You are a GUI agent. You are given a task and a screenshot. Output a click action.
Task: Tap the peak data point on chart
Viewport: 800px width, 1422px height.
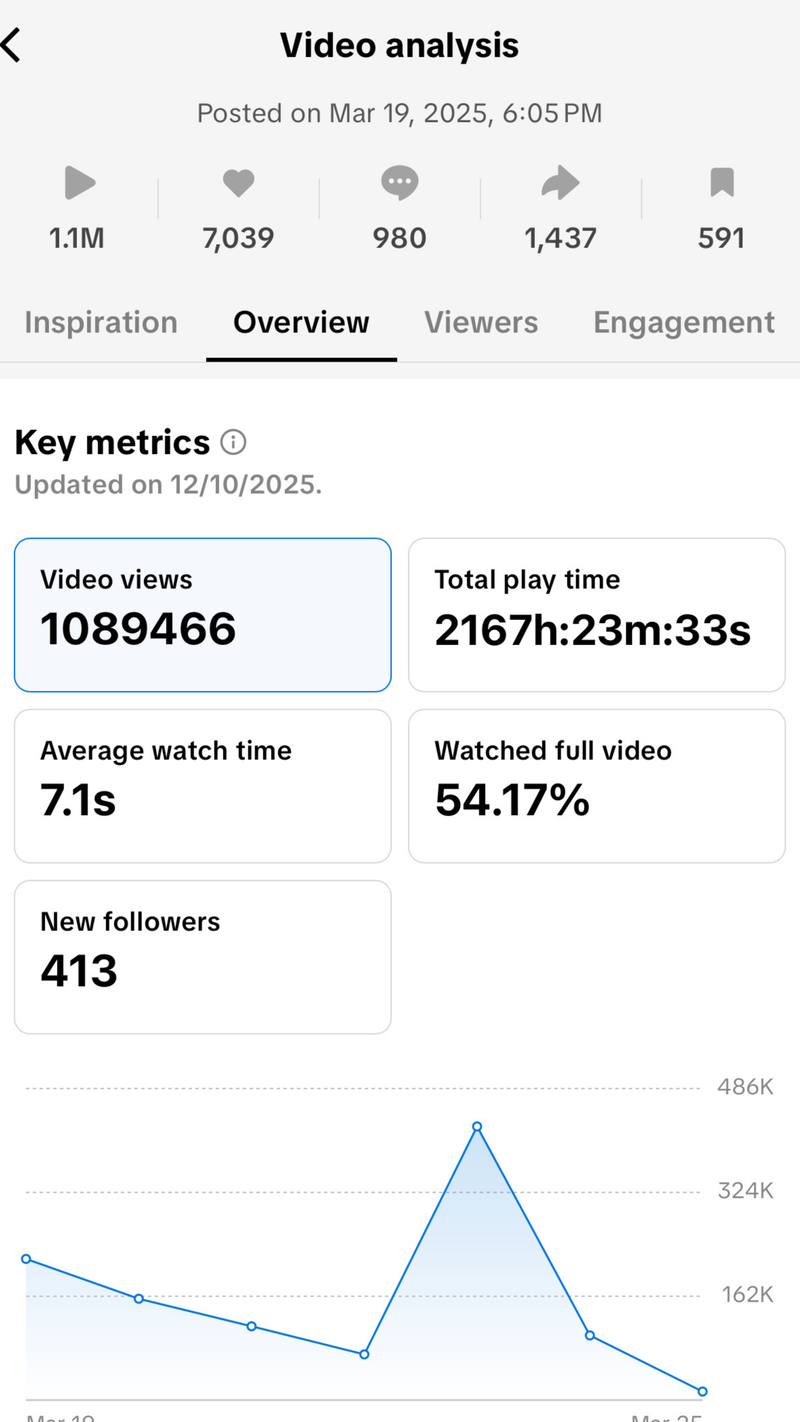(477, 1127)
